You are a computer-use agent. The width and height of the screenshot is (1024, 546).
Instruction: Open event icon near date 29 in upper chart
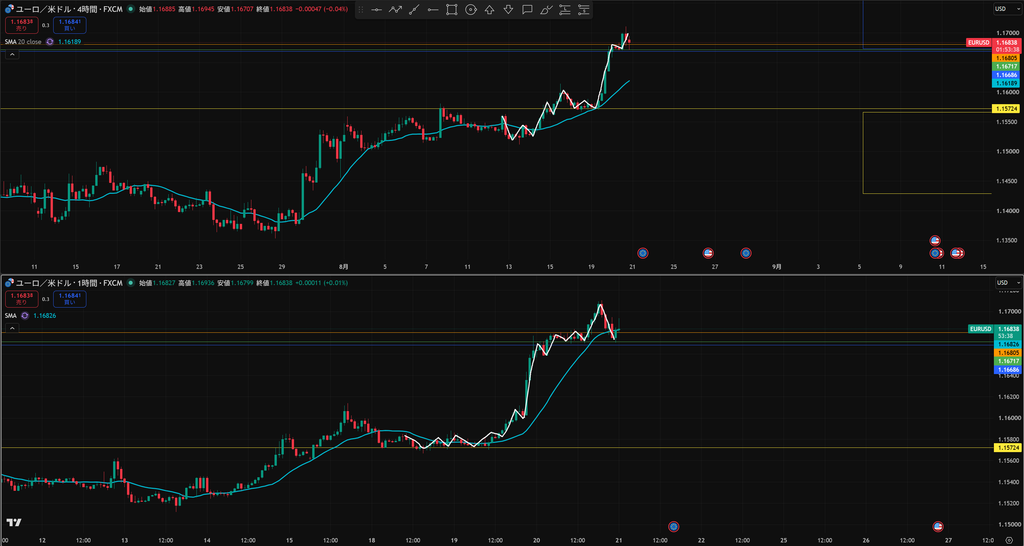(x=746, y=253)
